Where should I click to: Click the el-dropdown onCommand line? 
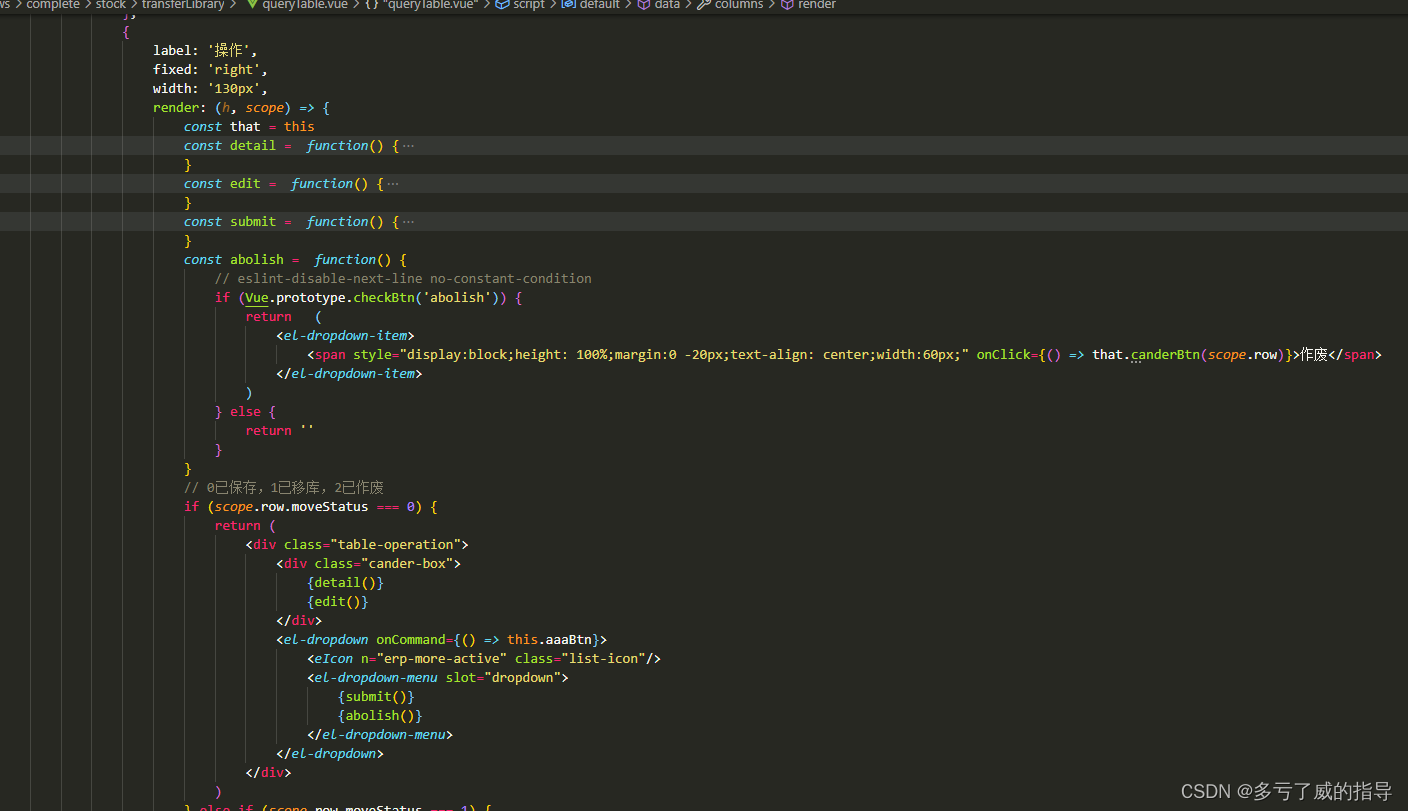click(442, 640)
